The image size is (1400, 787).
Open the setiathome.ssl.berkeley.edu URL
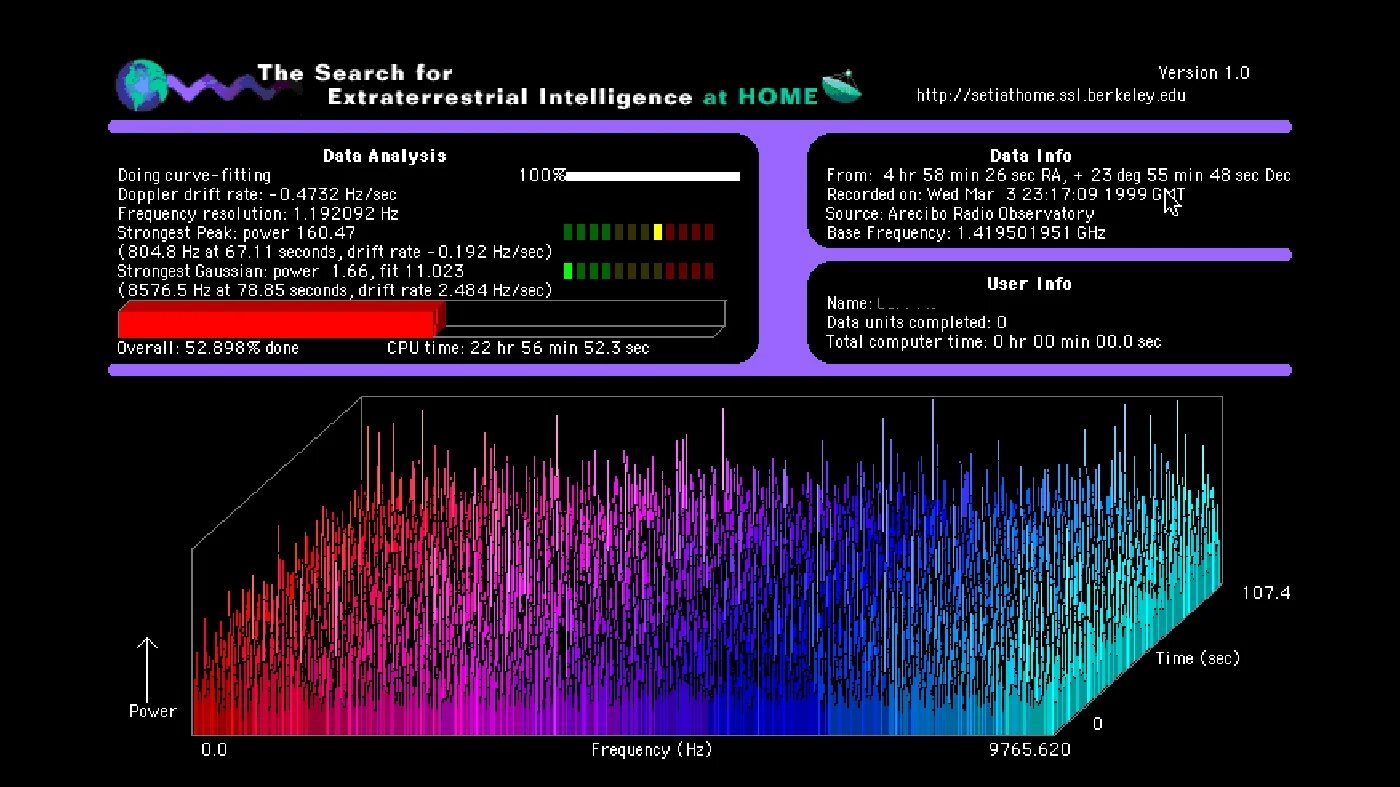coord(1051,96)
